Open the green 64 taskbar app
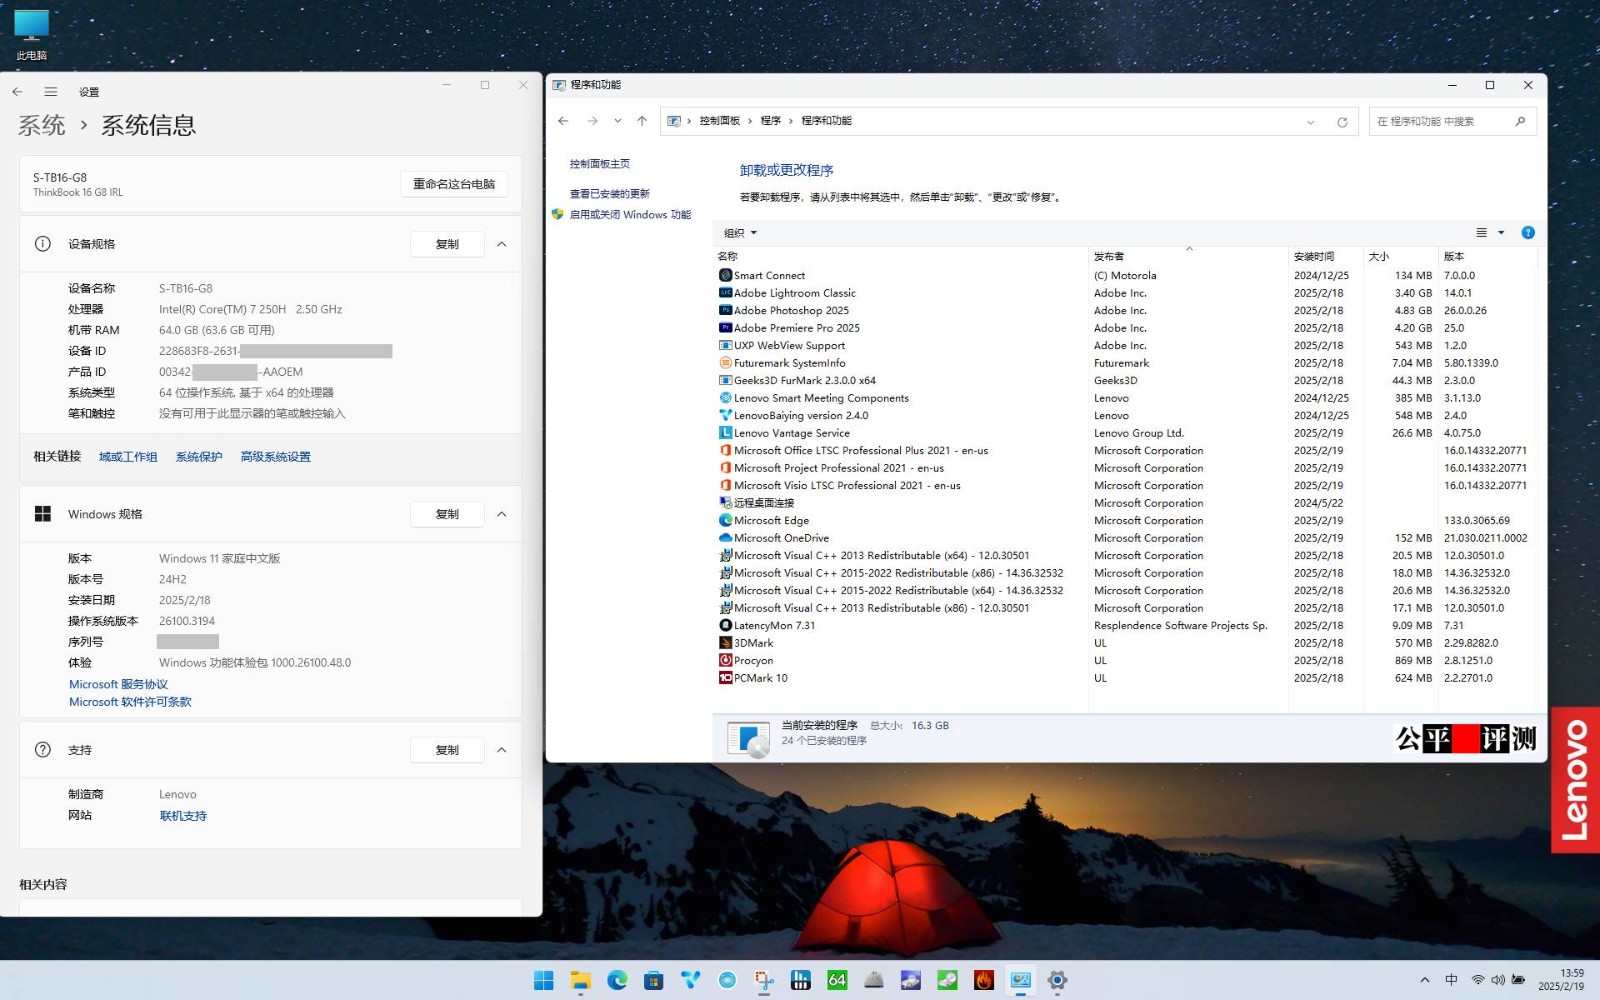The height and width of the screenshot is (1000, 1600). [x=837, y=981]
